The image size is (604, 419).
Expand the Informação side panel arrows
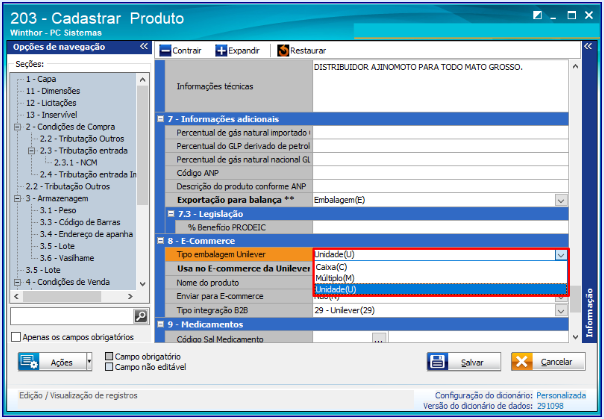[588, 47]
